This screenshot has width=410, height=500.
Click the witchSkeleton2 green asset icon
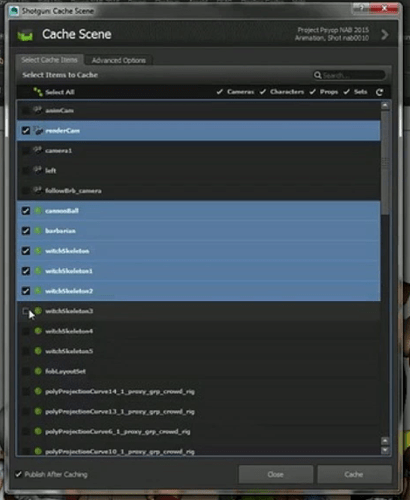(x=38, y=291)
